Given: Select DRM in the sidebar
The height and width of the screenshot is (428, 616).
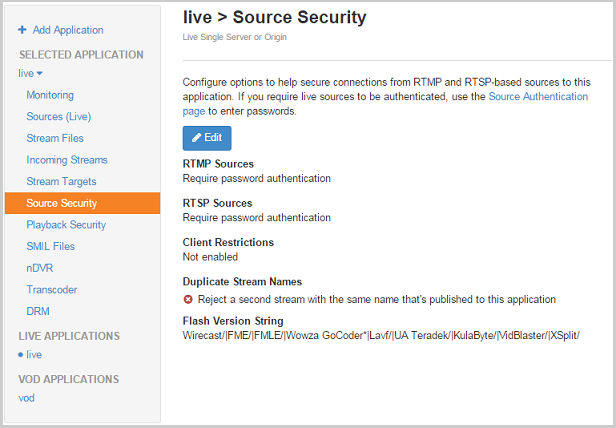Looking at the screenshot, I should pyautogui.click(x=38, y=311).
